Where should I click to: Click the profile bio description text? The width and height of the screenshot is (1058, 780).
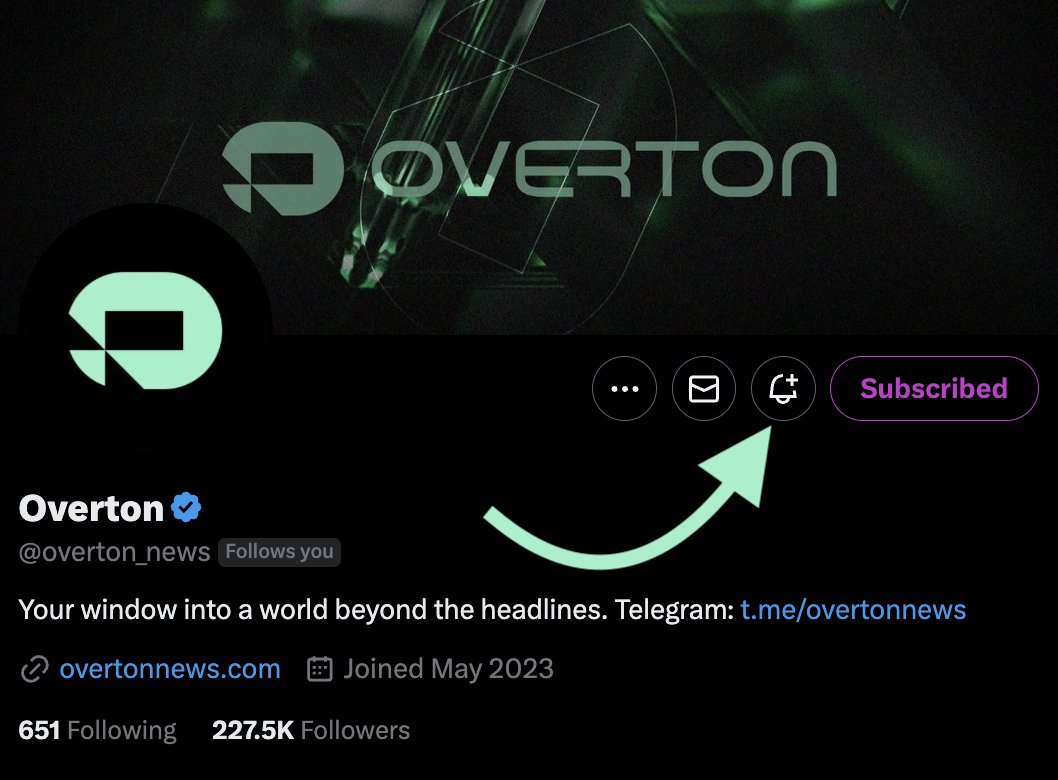[492, 610]
